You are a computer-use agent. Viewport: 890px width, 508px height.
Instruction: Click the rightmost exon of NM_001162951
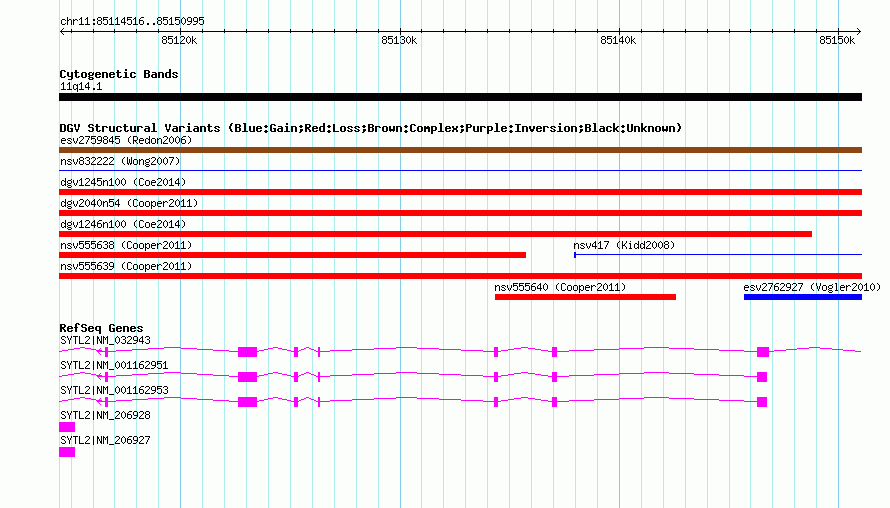[x=762, y=377]
